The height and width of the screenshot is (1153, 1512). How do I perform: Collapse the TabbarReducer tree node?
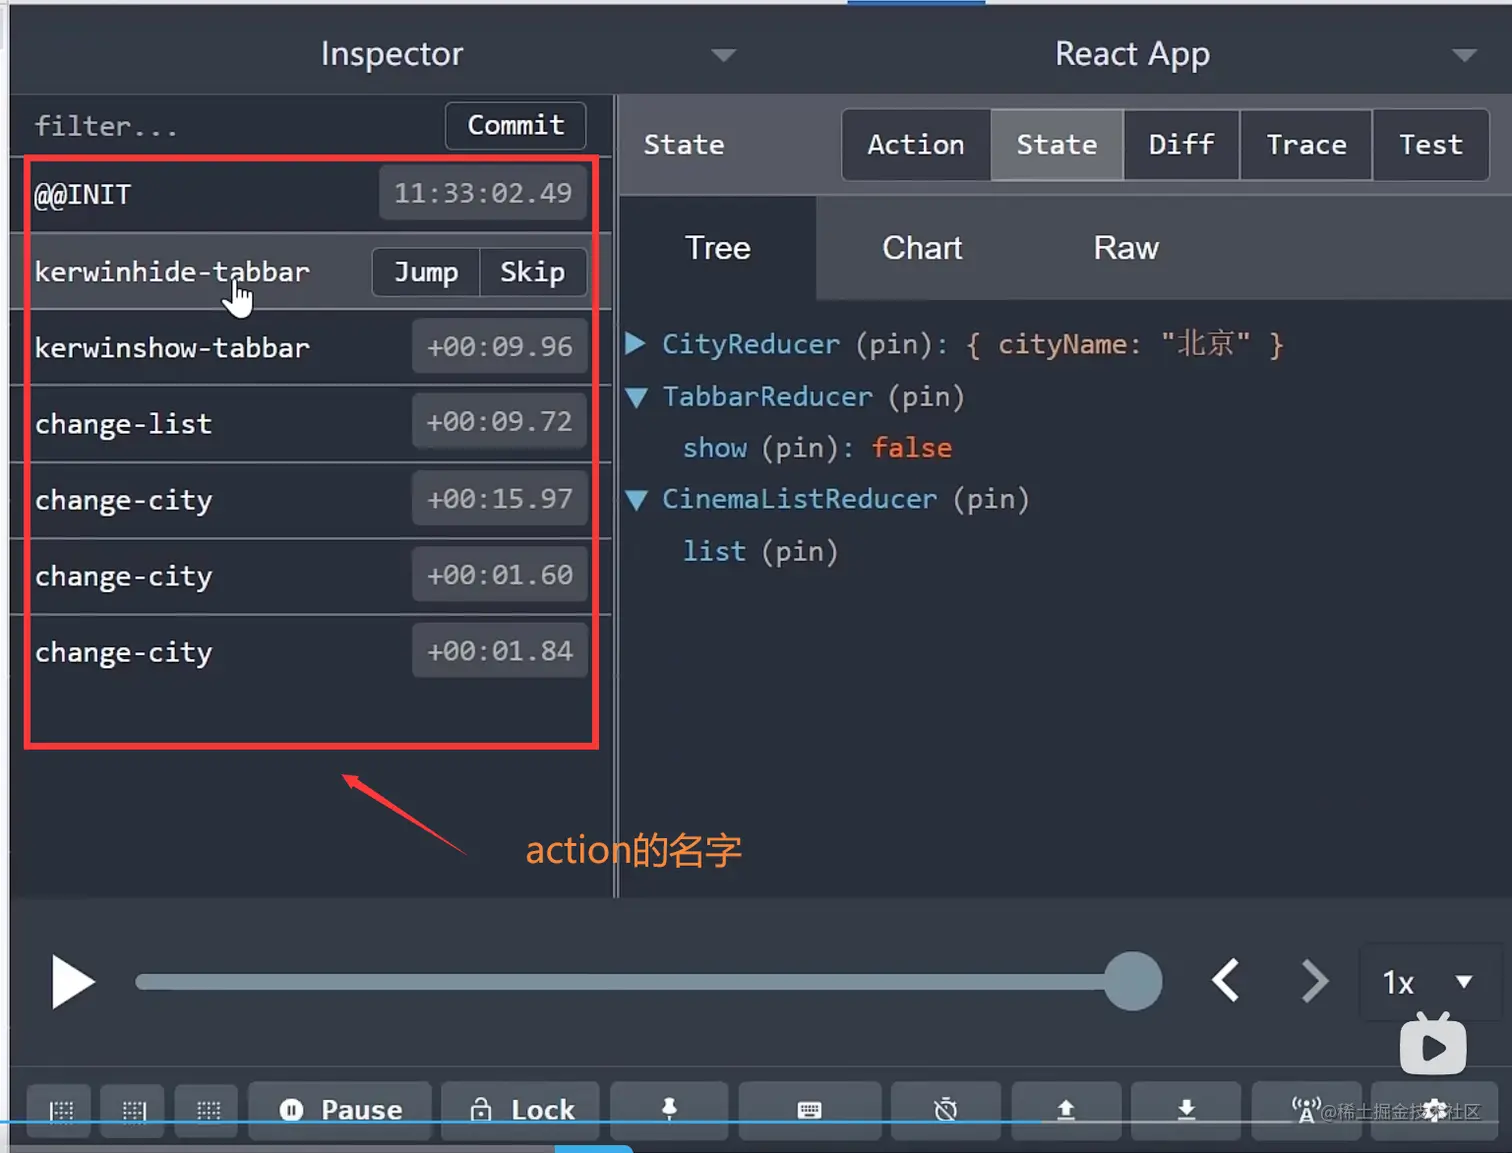click(636, 397)
